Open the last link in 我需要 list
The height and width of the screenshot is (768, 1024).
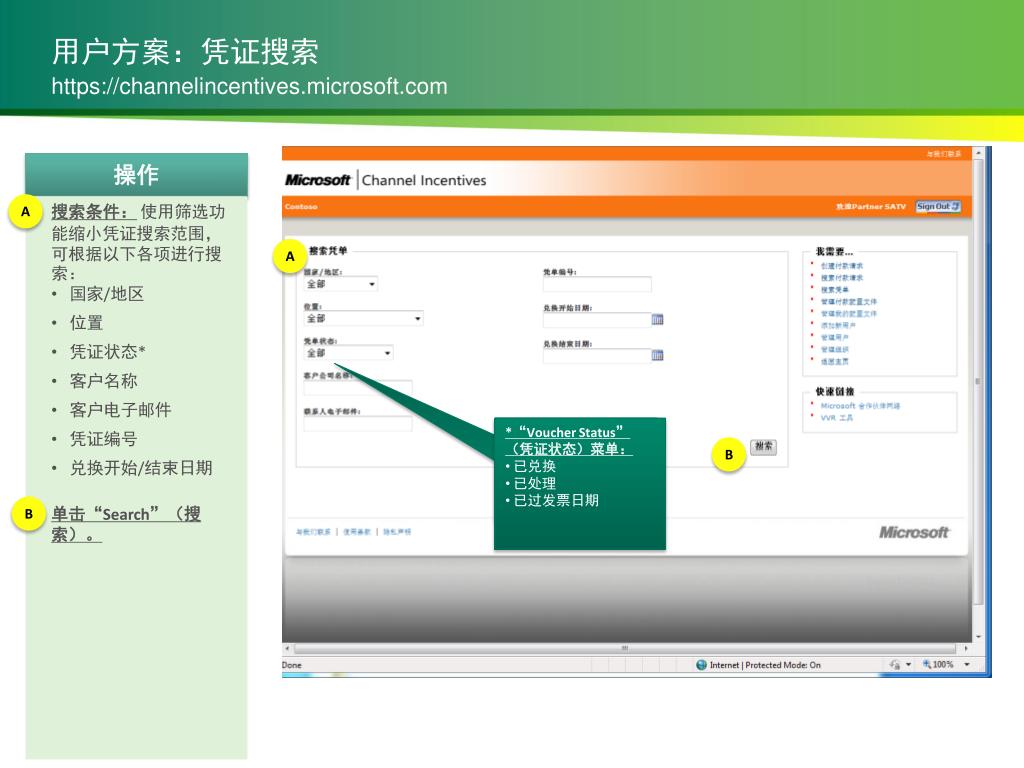835,361
